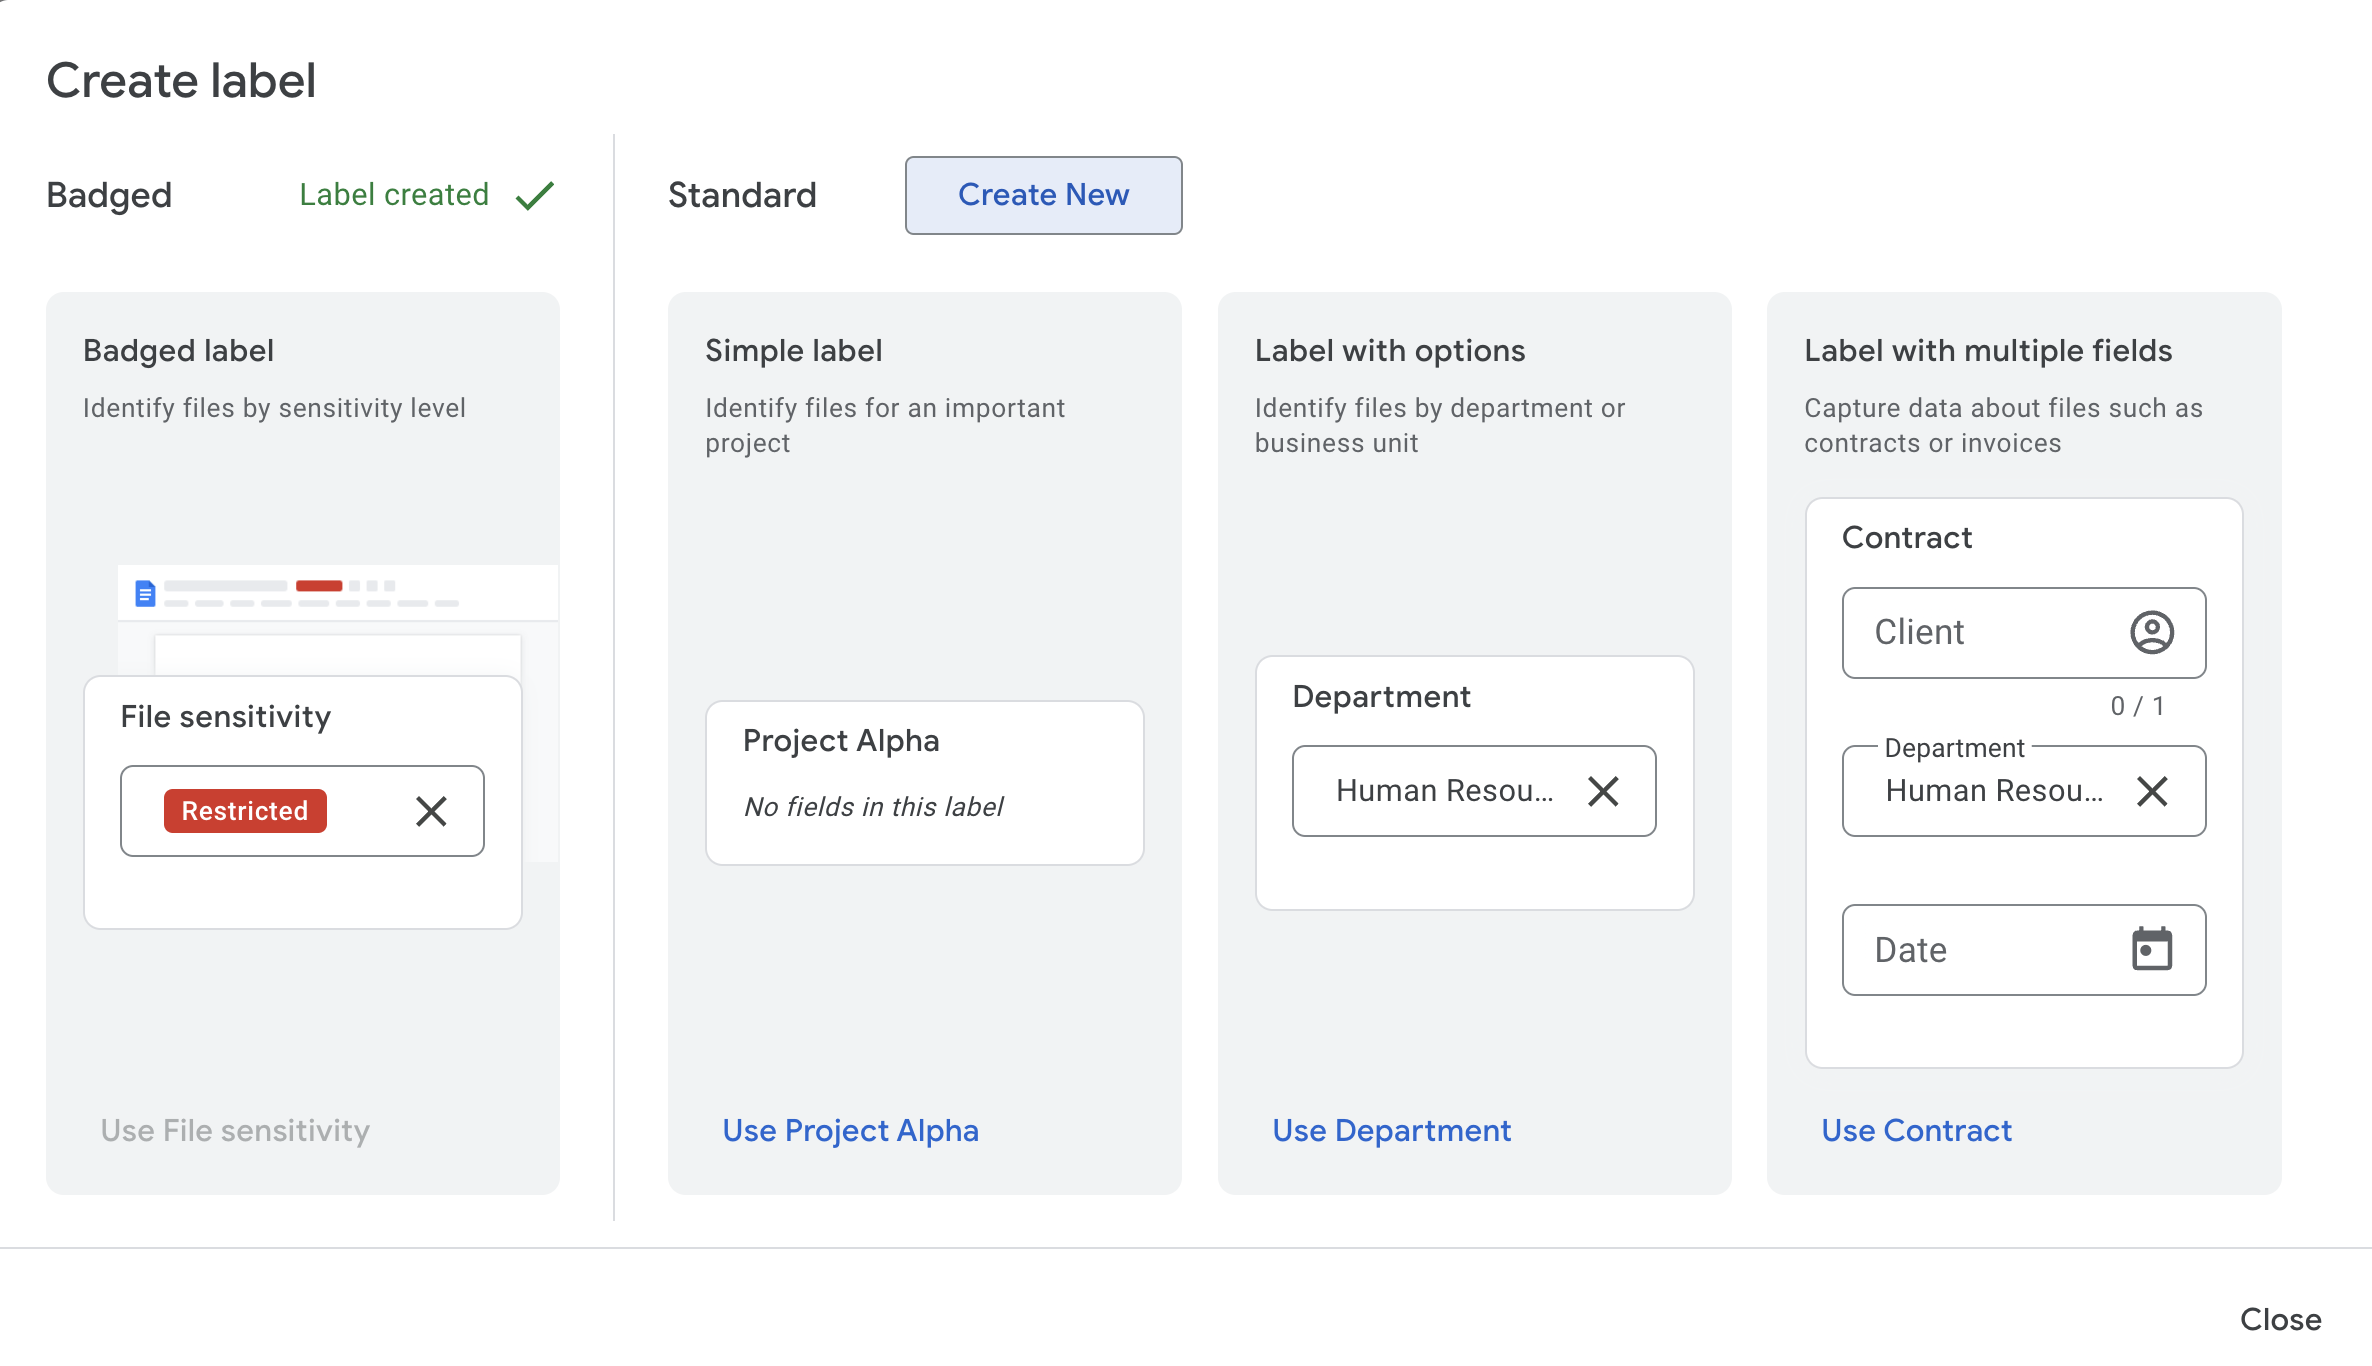The height and width of the screenshot is (1366, 2372).
Task: Click the X icon beside Restricted badge
Action: click(431, 811)
